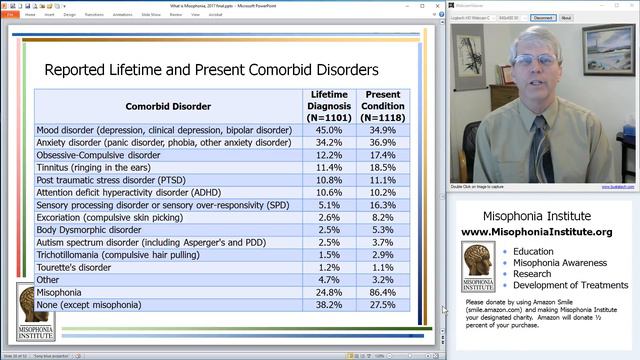
Task: Click the webcam video image
Action: coord(542,104)
